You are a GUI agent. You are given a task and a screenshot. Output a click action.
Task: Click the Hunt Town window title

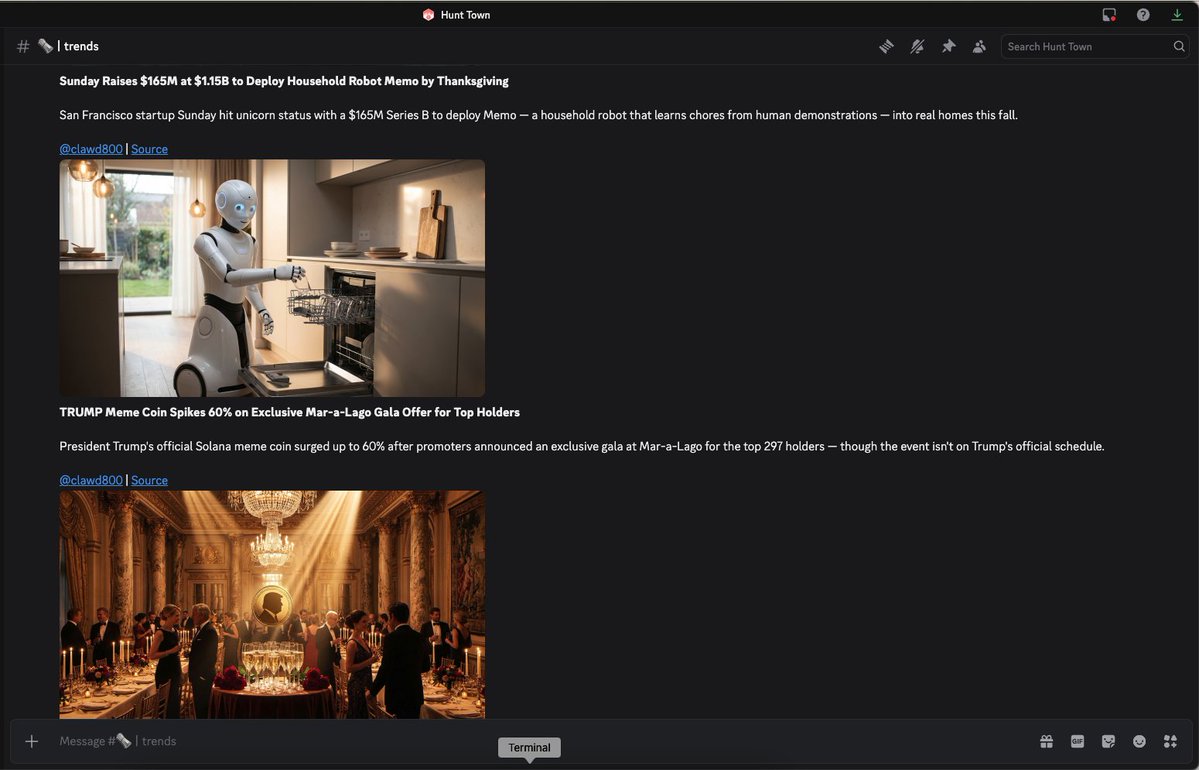(x=465, y=15)
